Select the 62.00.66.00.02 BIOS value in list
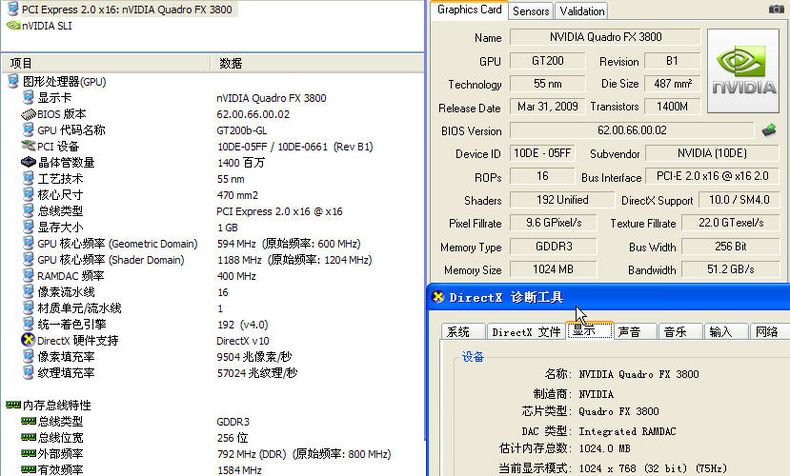This screenshot has height=476, width=790. pyautogui.click(x=253, y=114)
